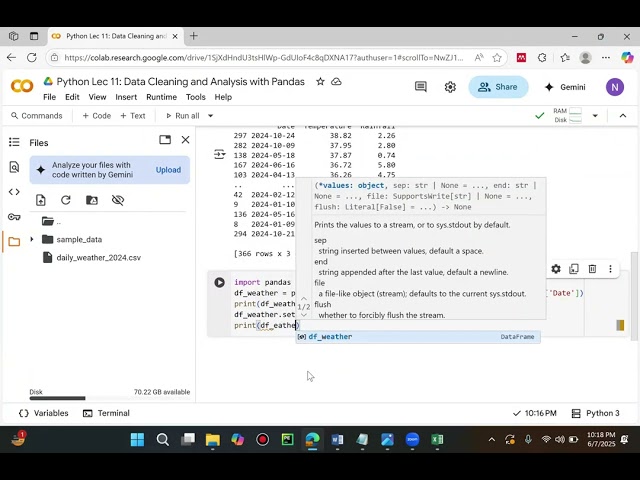Open the Copilot icon in browser toolbar
This screenshot has width=640, height=480.
coord(627,58)
